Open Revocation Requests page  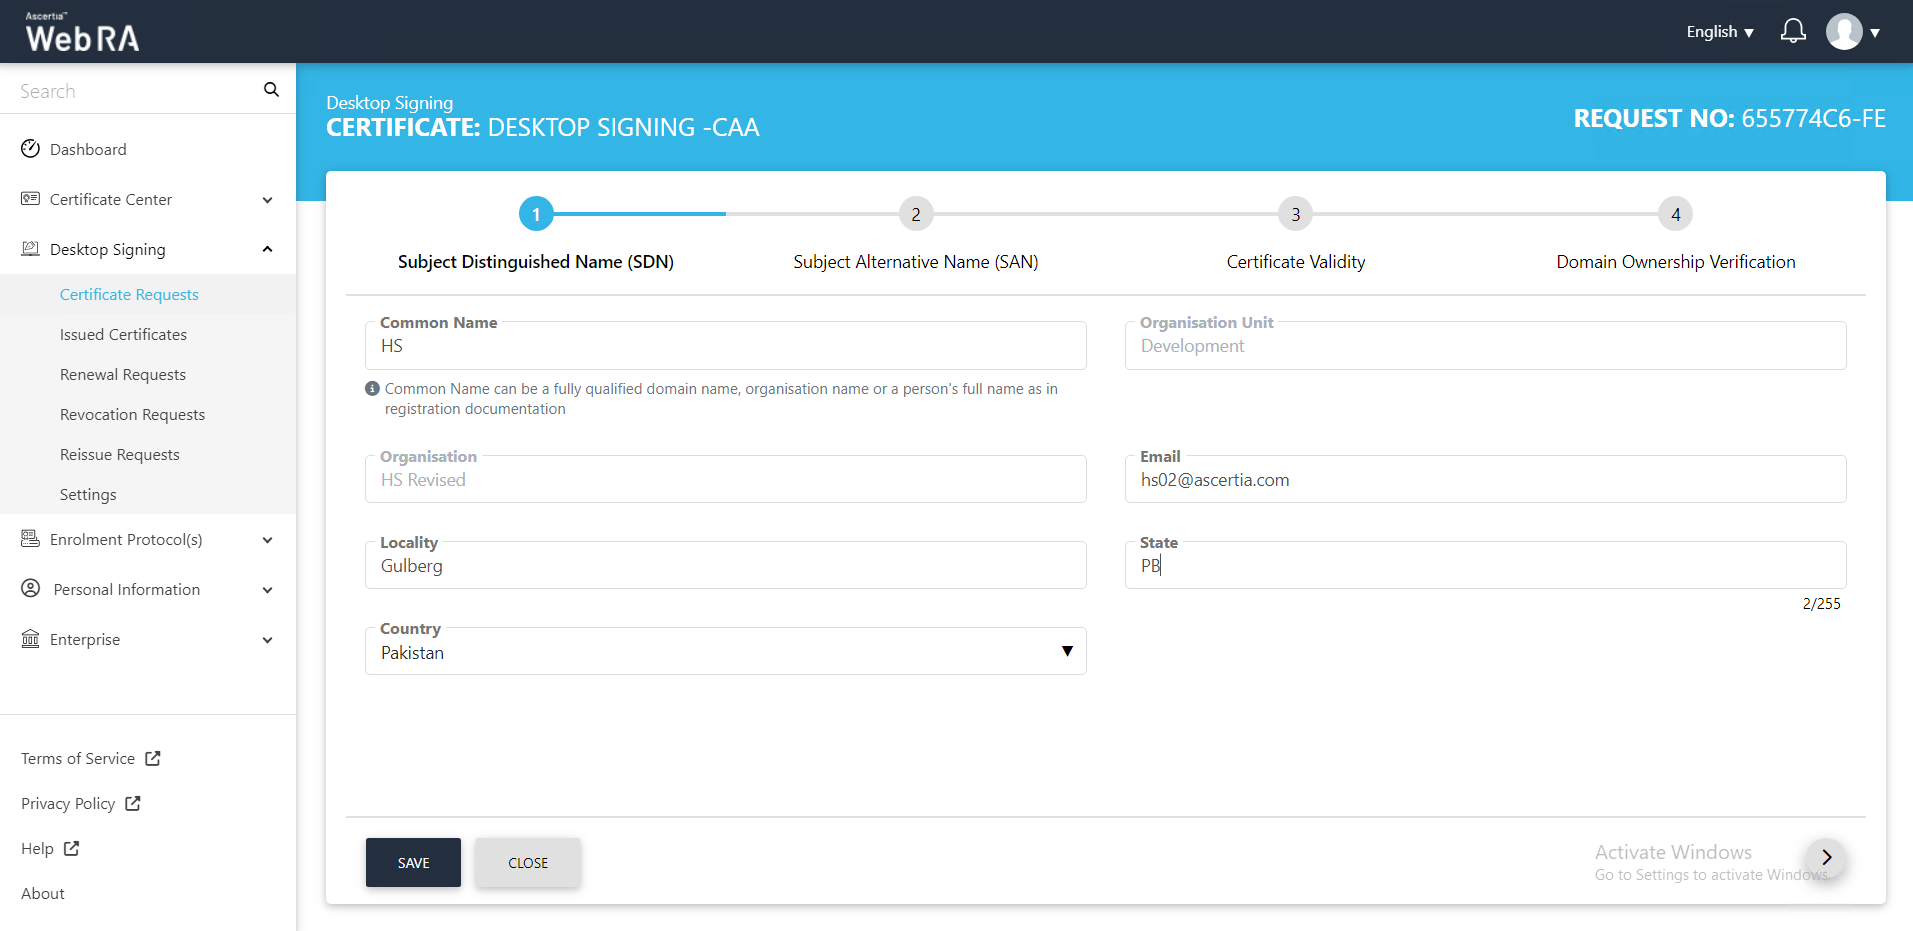(132, 415)
